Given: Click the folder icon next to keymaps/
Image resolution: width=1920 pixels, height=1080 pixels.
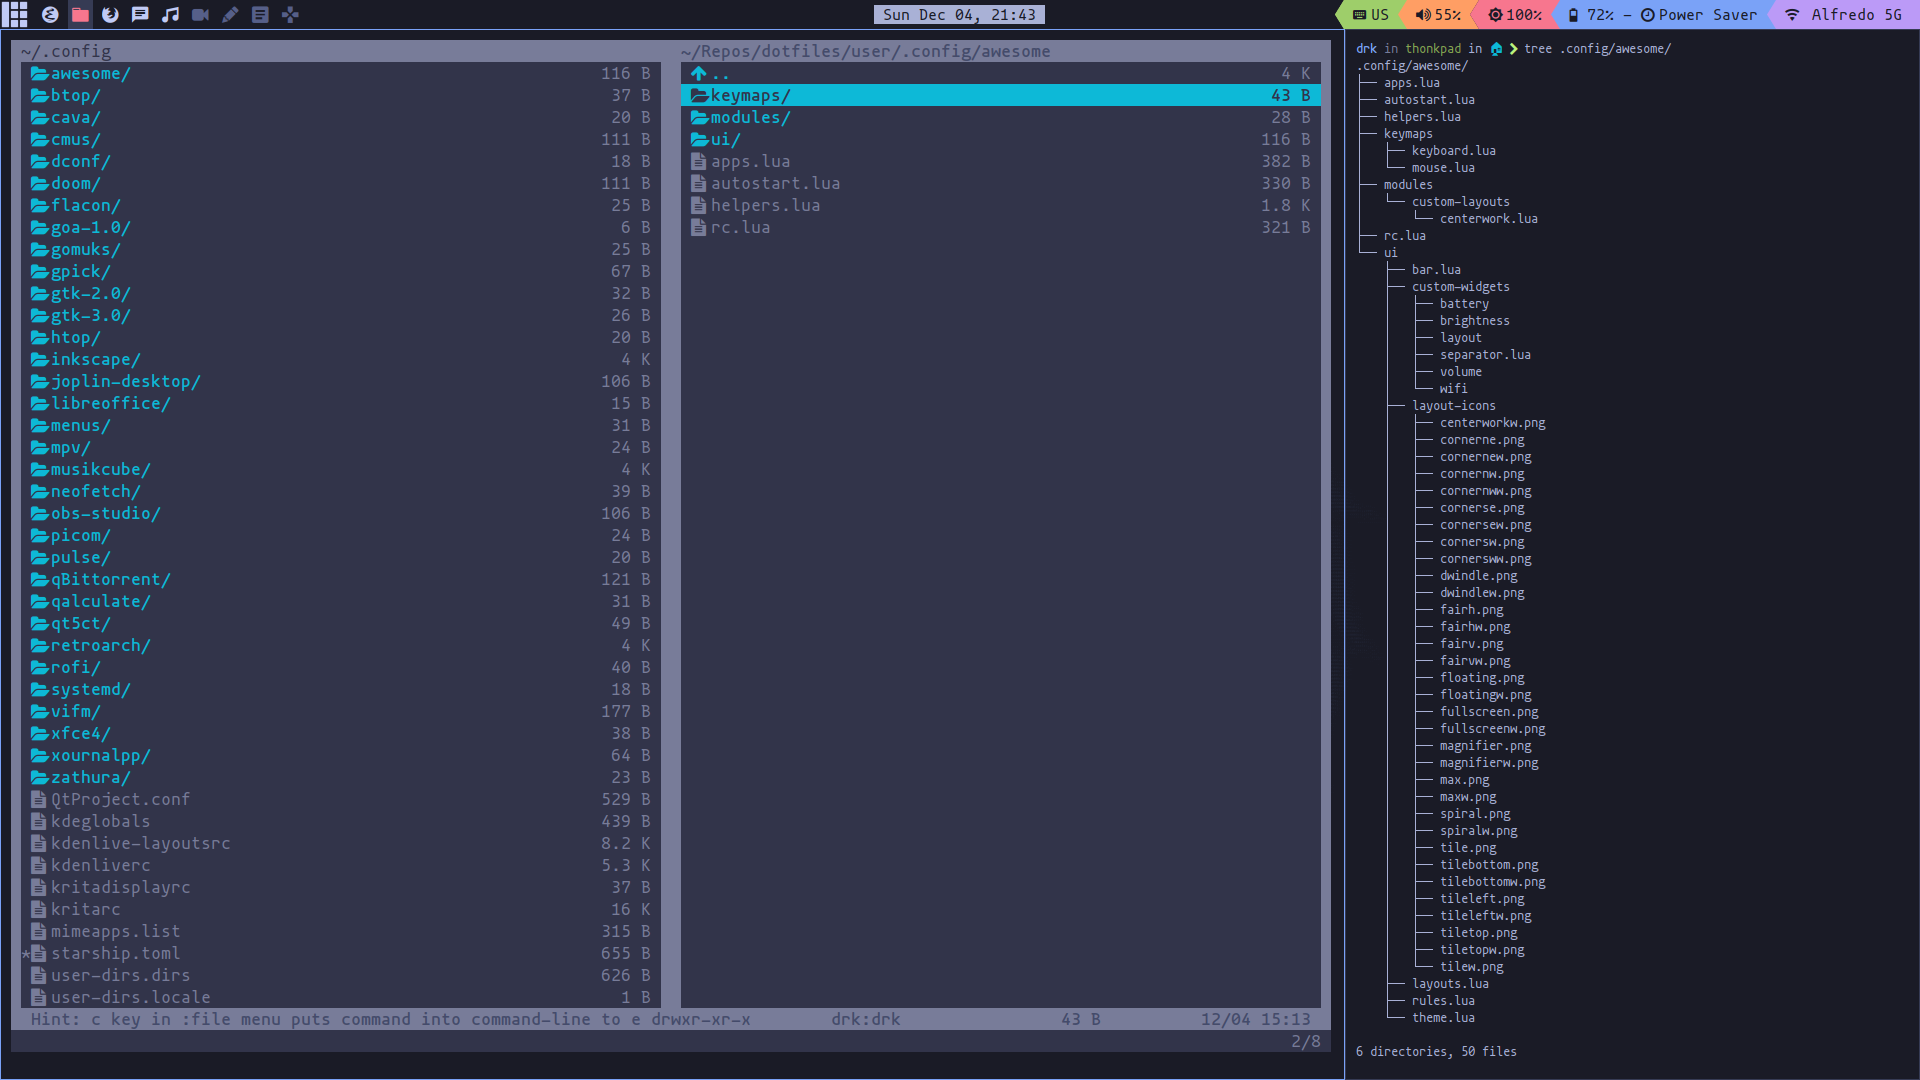Looking at the screenshot, I should pos(699,95).
